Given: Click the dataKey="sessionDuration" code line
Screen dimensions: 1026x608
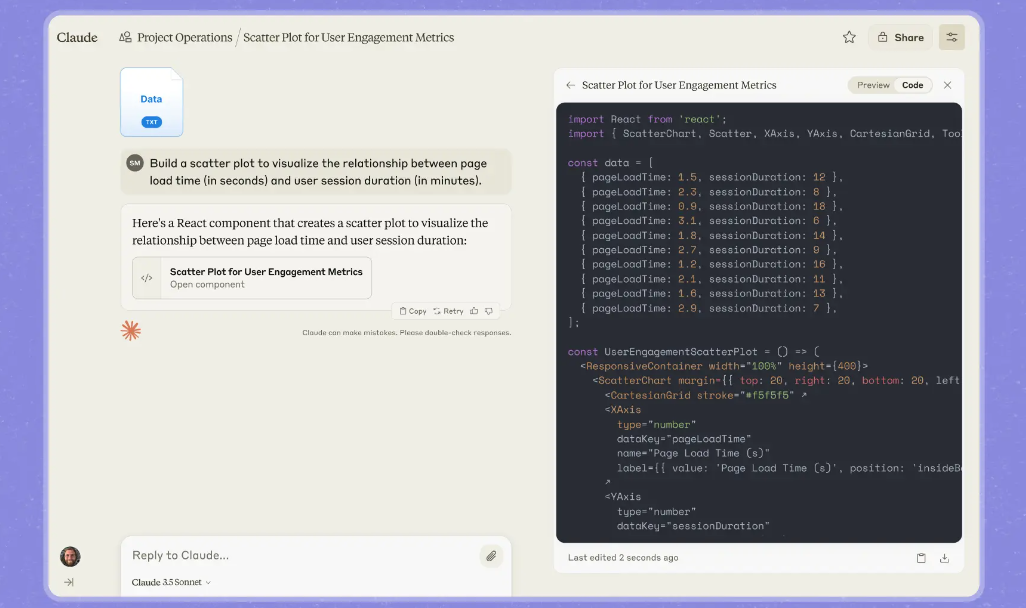Looking at the screenshot, I should click(693, 526).
